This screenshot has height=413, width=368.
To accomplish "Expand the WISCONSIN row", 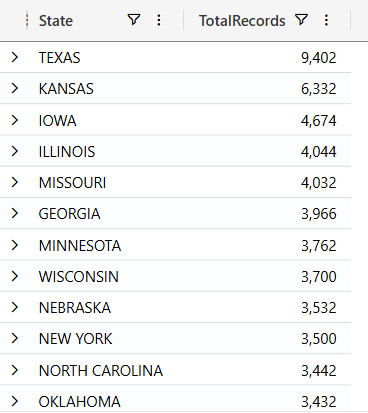I will [x=14, y=276].
